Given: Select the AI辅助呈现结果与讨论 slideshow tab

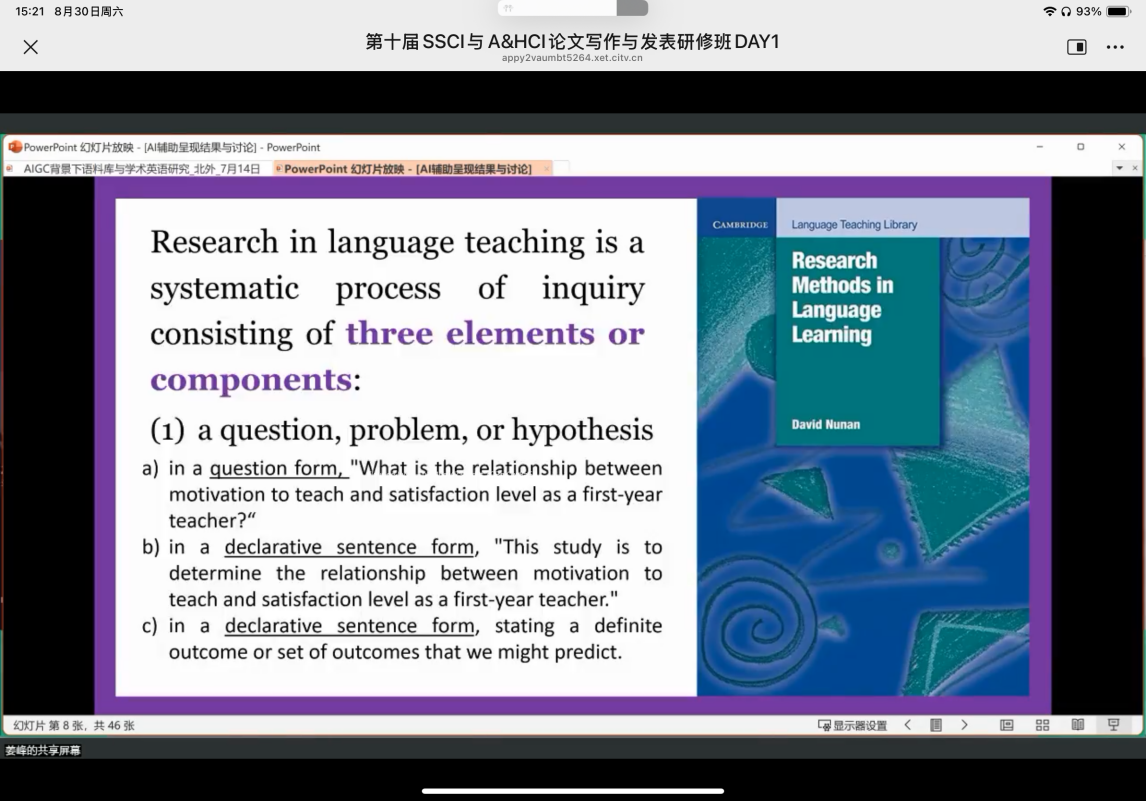Looking at the screenshot, I should pyautogui.click(x=407, y=169).
